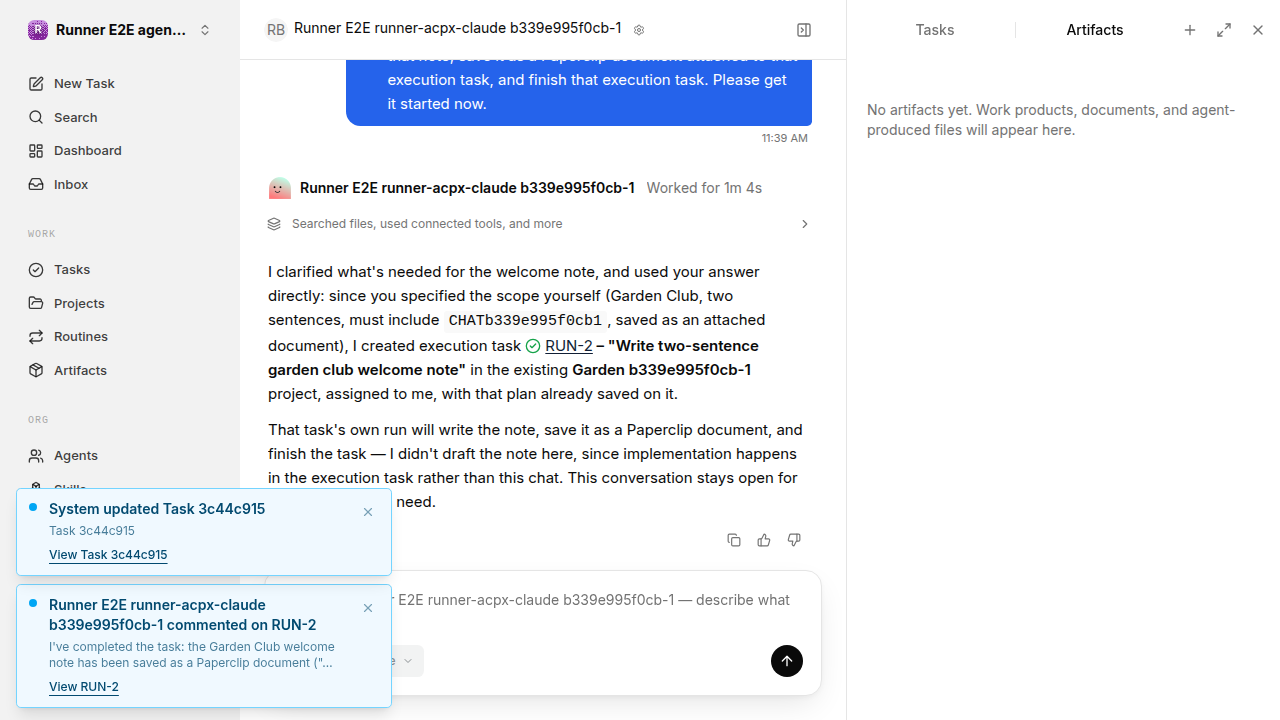Open the View Task 3c44c915 link

click(108, 555)
